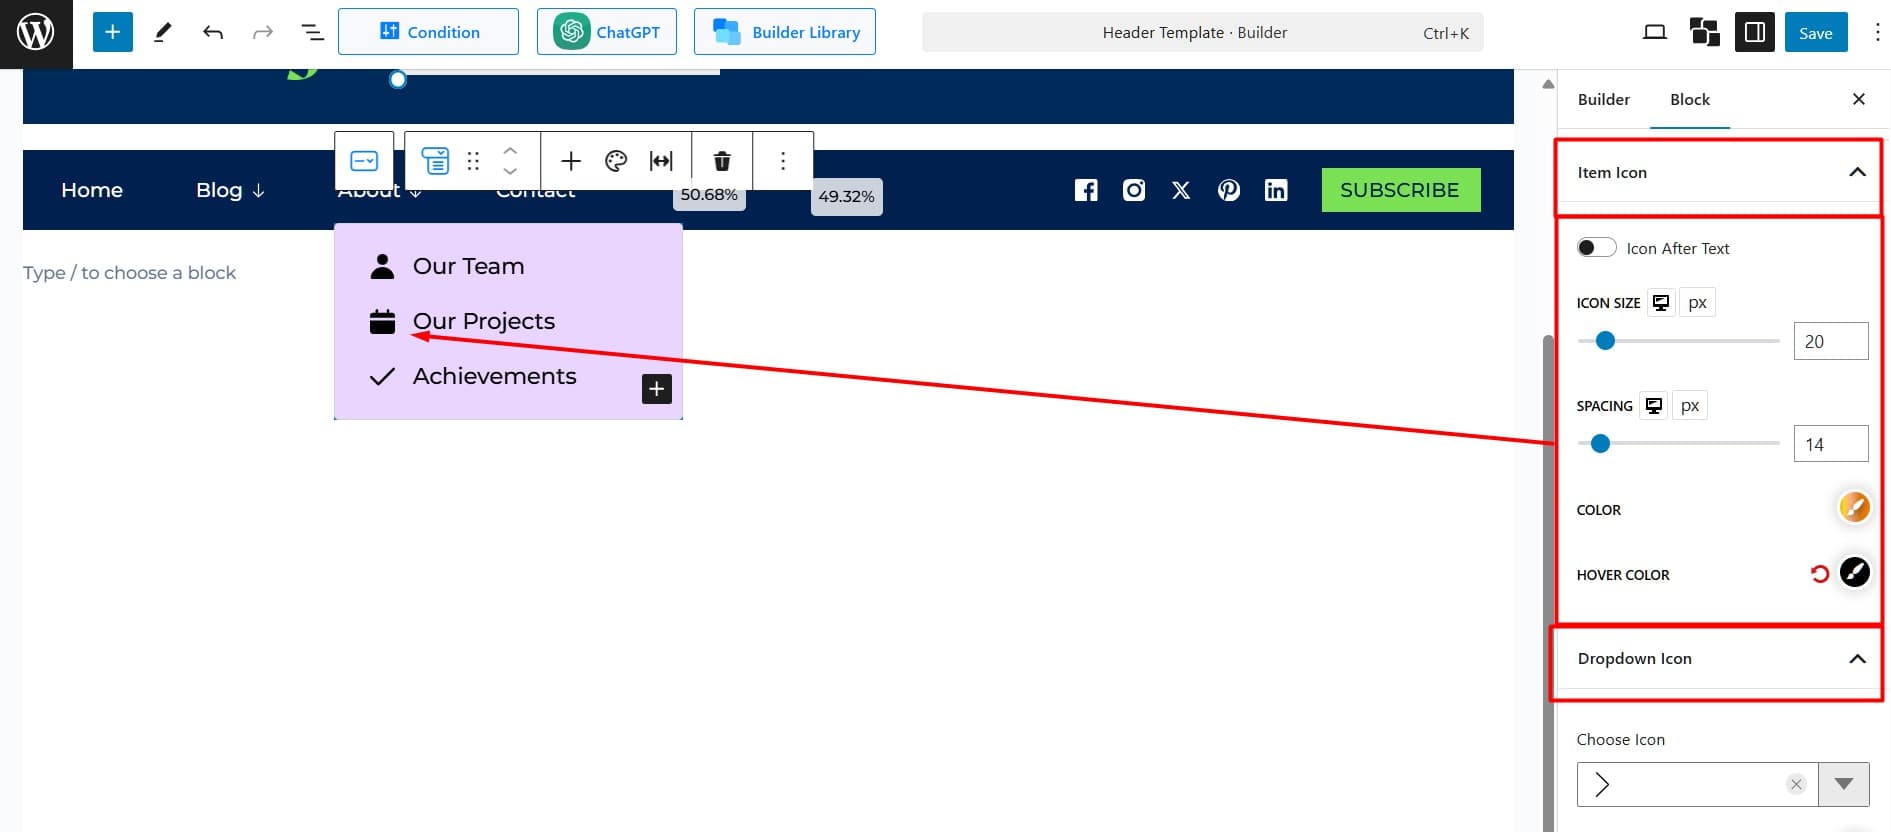The height and width of the screenshot is (832, 1891).
Task: Click the Pinterest social icon
Action: [1228, 190]
